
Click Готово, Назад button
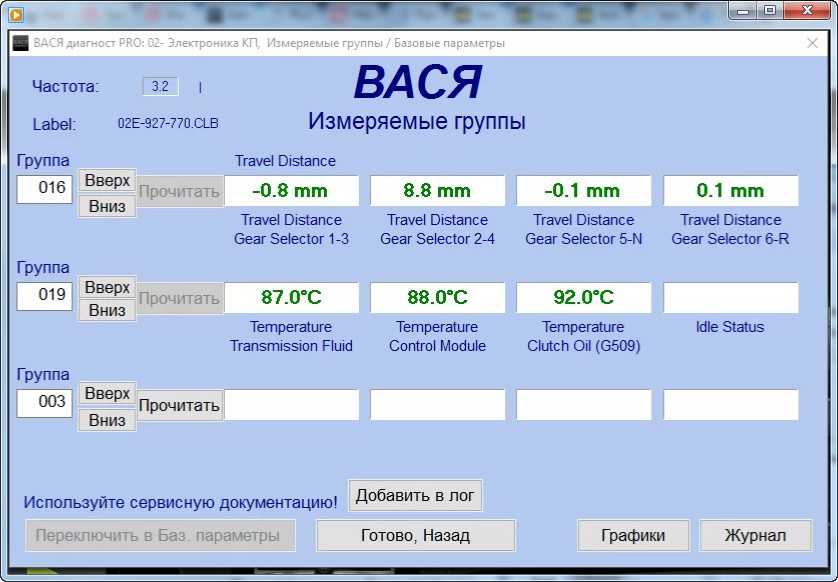(415, 536)
